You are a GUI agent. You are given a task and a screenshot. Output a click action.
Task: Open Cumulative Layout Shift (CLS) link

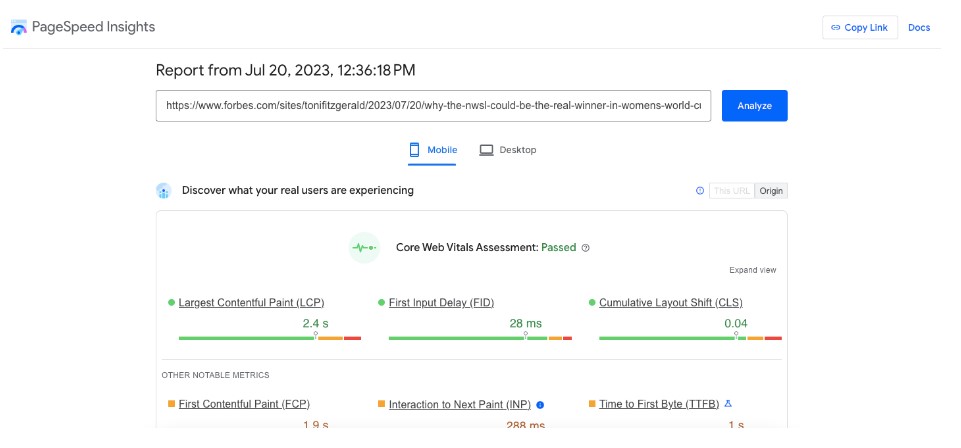click(x=670, y=302)
